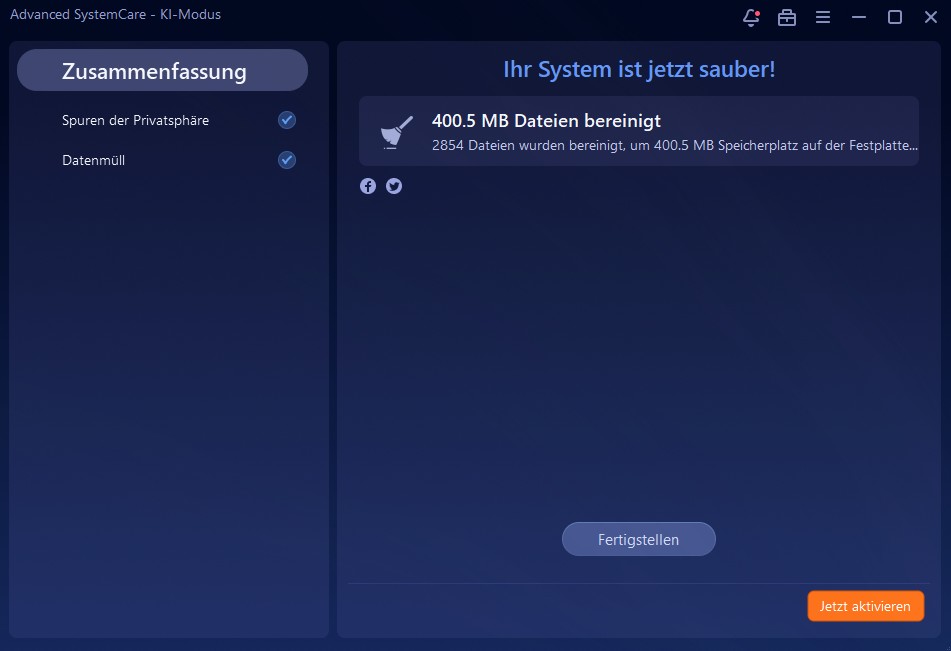Click the '2854 Dateien wurden bereinigt' description

pos(674,146)
